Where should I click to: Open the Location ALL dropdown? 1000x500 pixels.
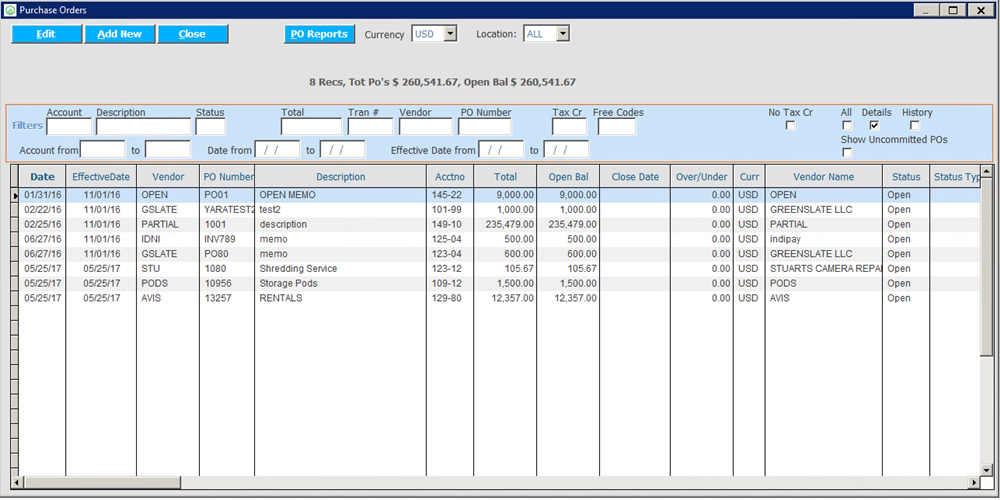click(562, 34)
